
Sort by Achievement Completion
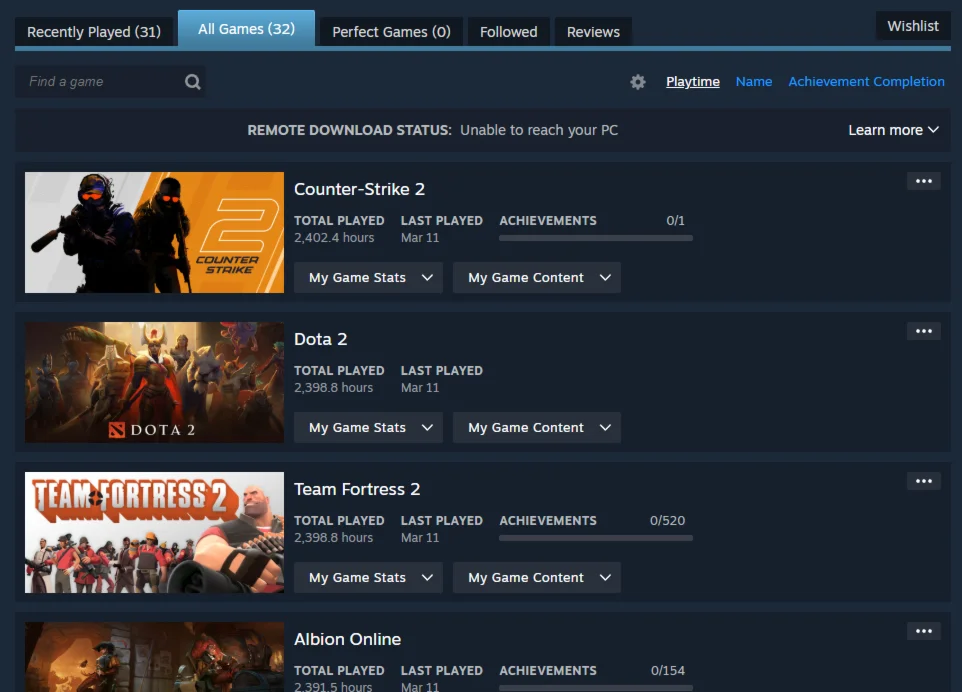click(866, 82)
